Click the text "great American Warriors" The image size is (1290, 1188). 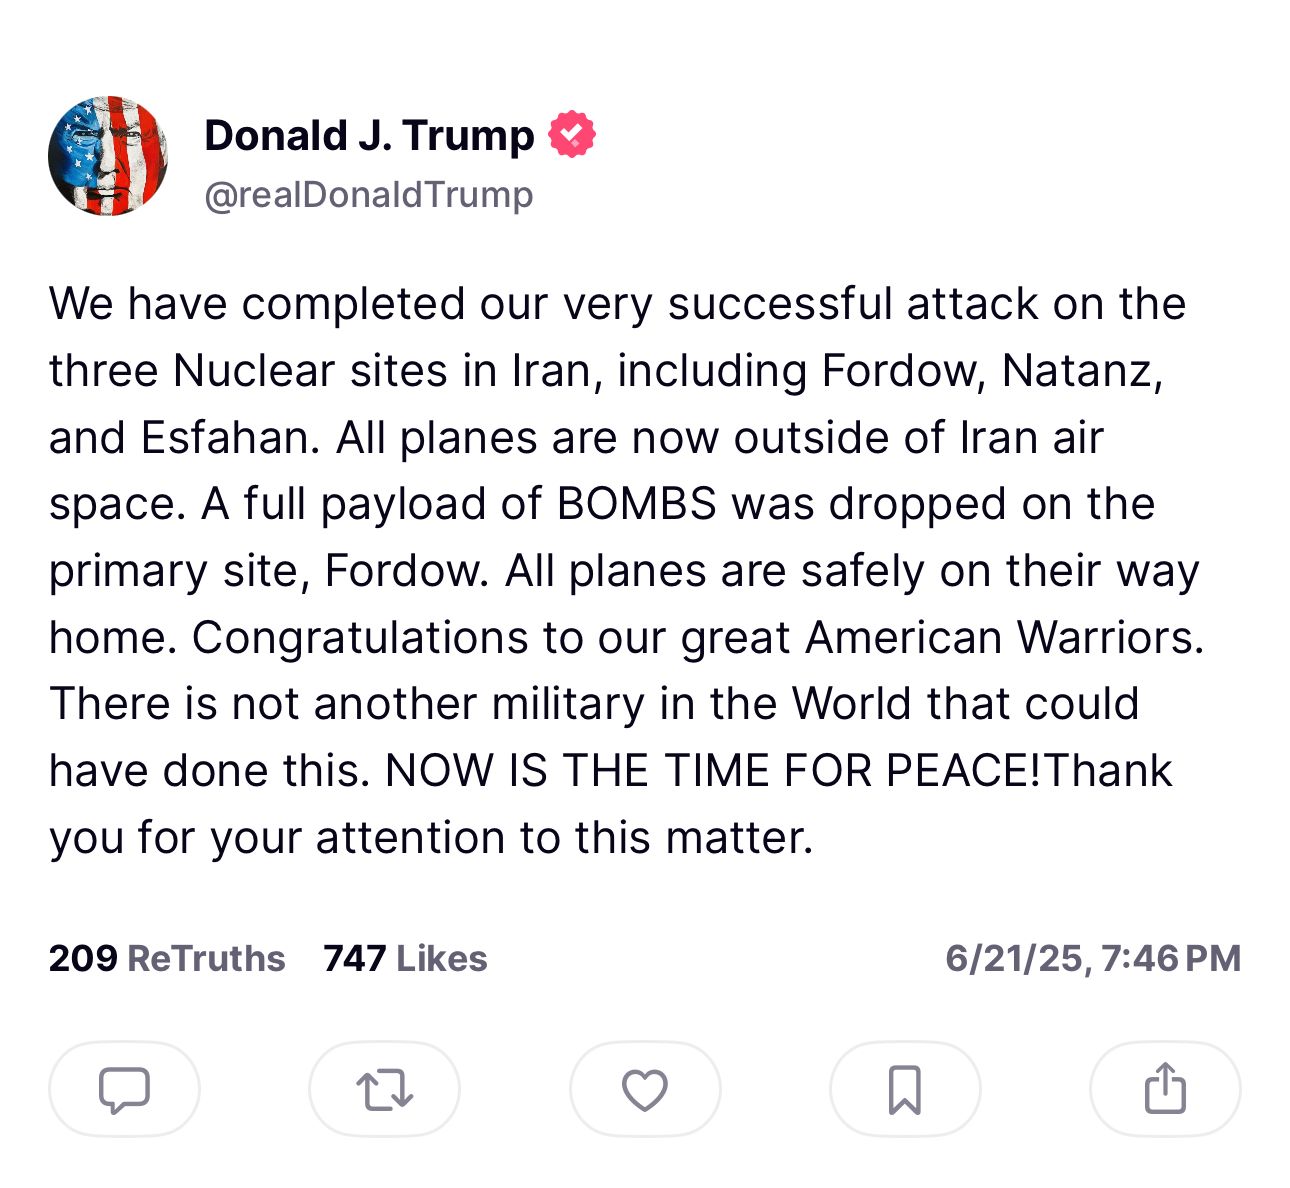tap(942, 638)
